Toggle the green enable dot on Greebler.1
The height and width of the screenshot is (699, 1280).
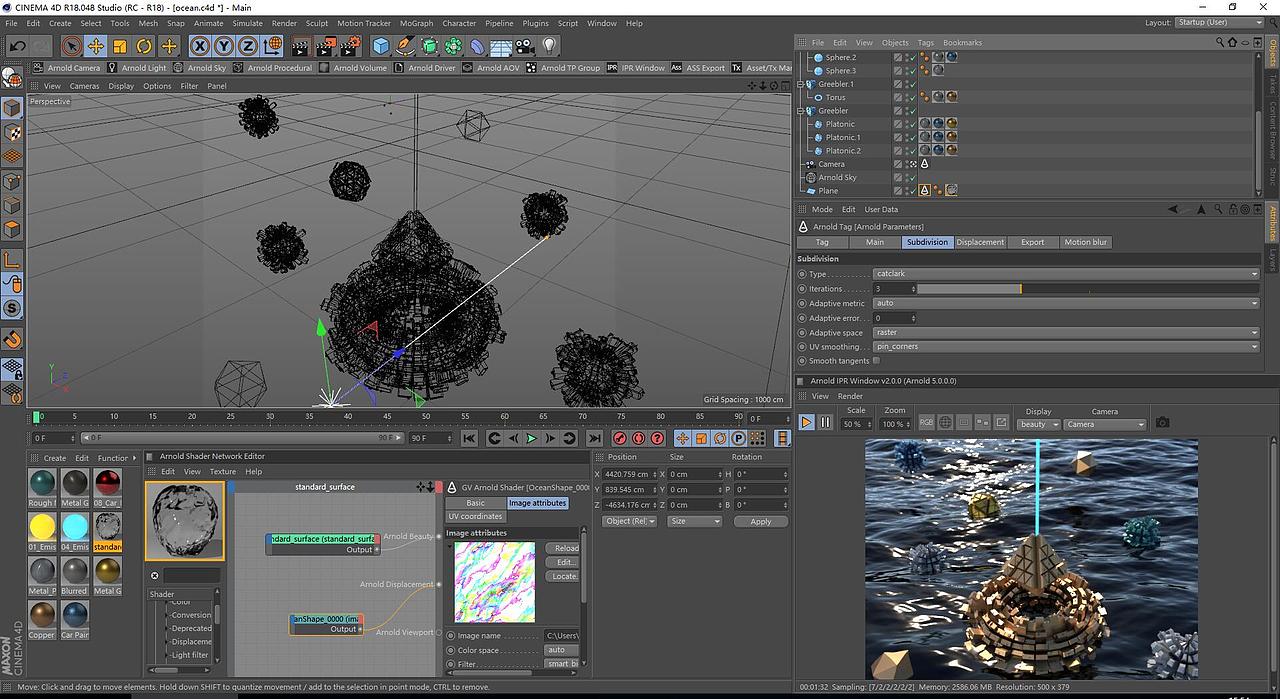(x=913, y=84)
